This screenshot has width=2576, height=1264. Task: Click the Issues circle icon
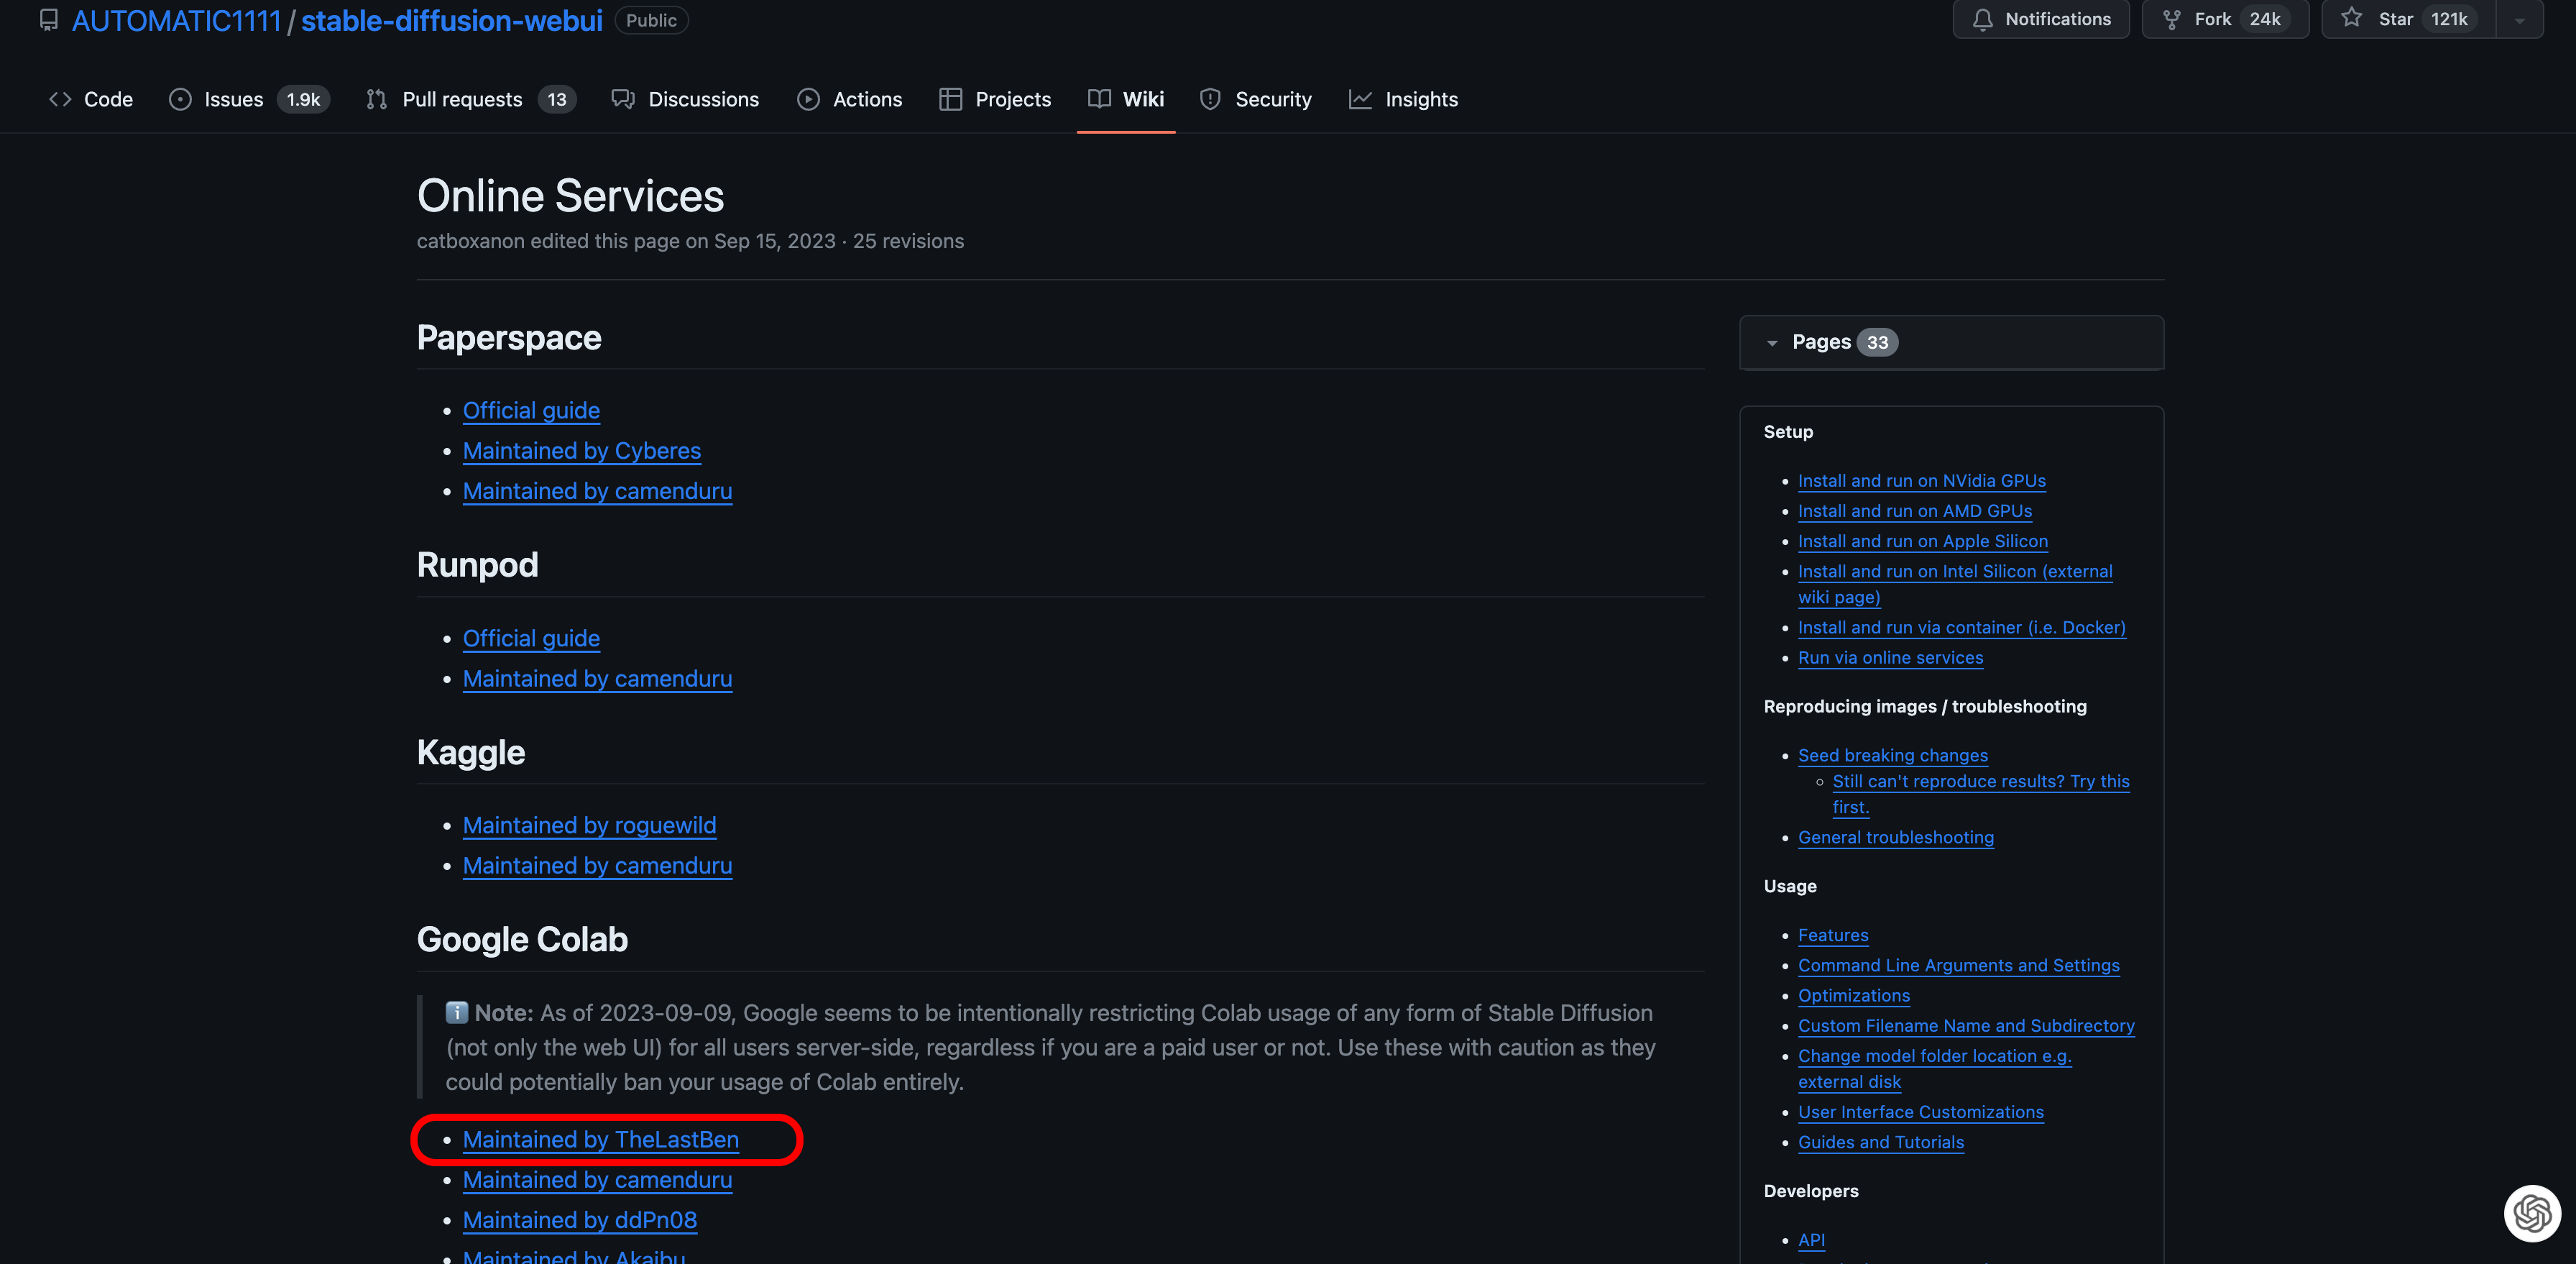[180, 99]
